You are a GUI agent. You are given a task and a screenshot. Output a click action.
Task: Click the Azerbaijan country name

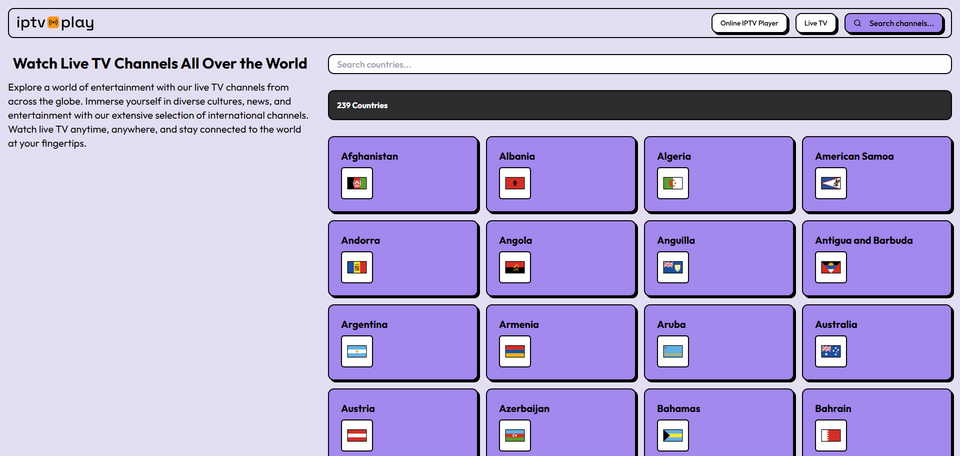[x=524, y=408]
